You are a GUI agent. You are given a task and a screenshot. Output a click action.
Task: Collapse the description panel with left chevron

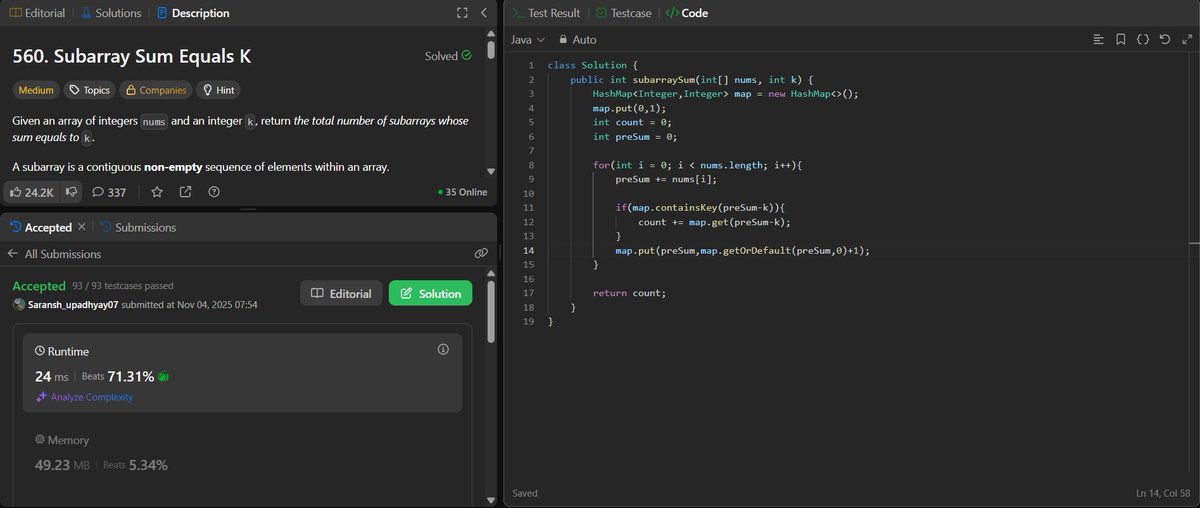coord(483,13)
